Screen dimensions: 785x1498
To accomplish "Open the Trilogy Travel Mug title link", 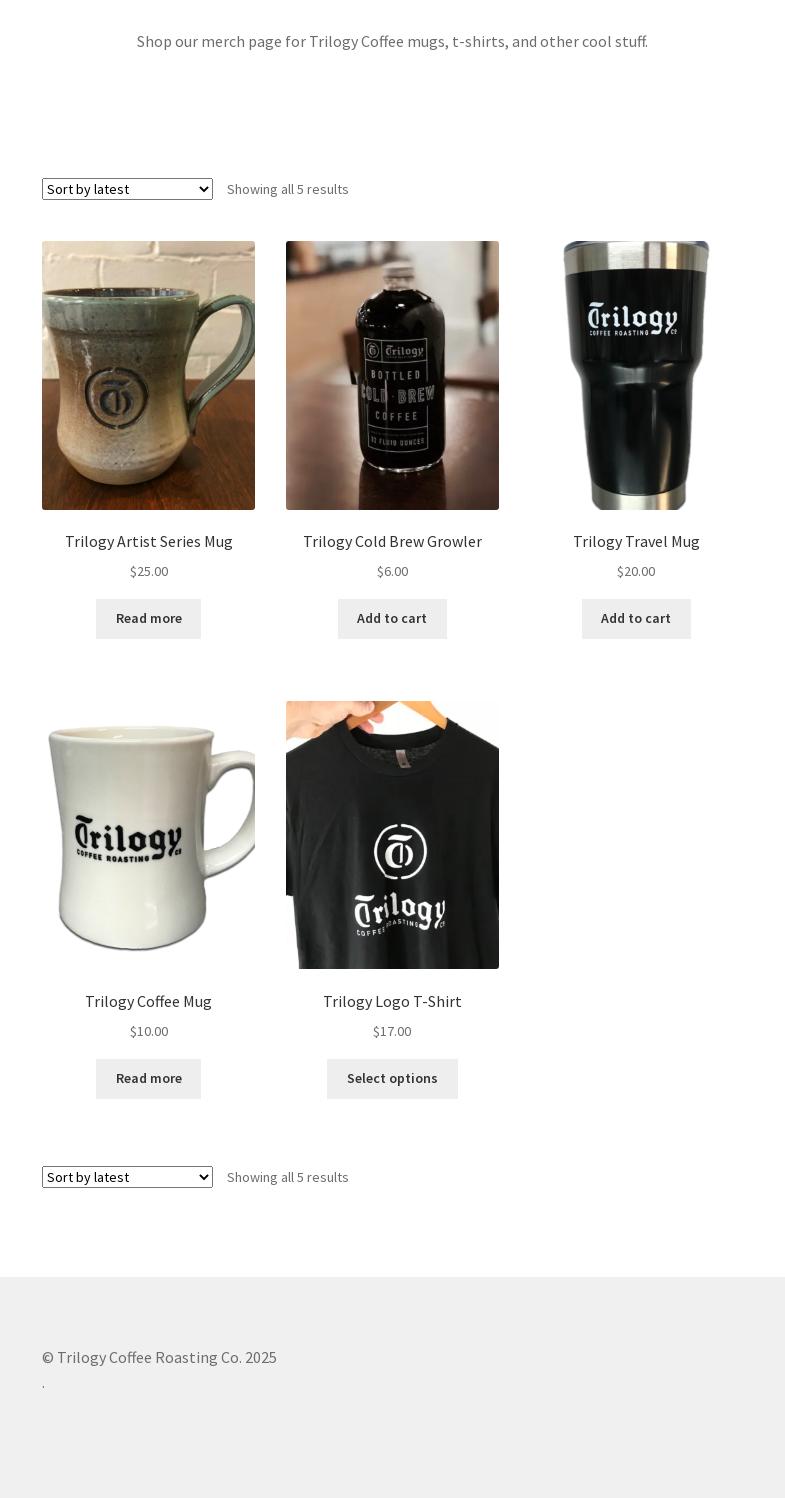I will [x=636, y=541].
